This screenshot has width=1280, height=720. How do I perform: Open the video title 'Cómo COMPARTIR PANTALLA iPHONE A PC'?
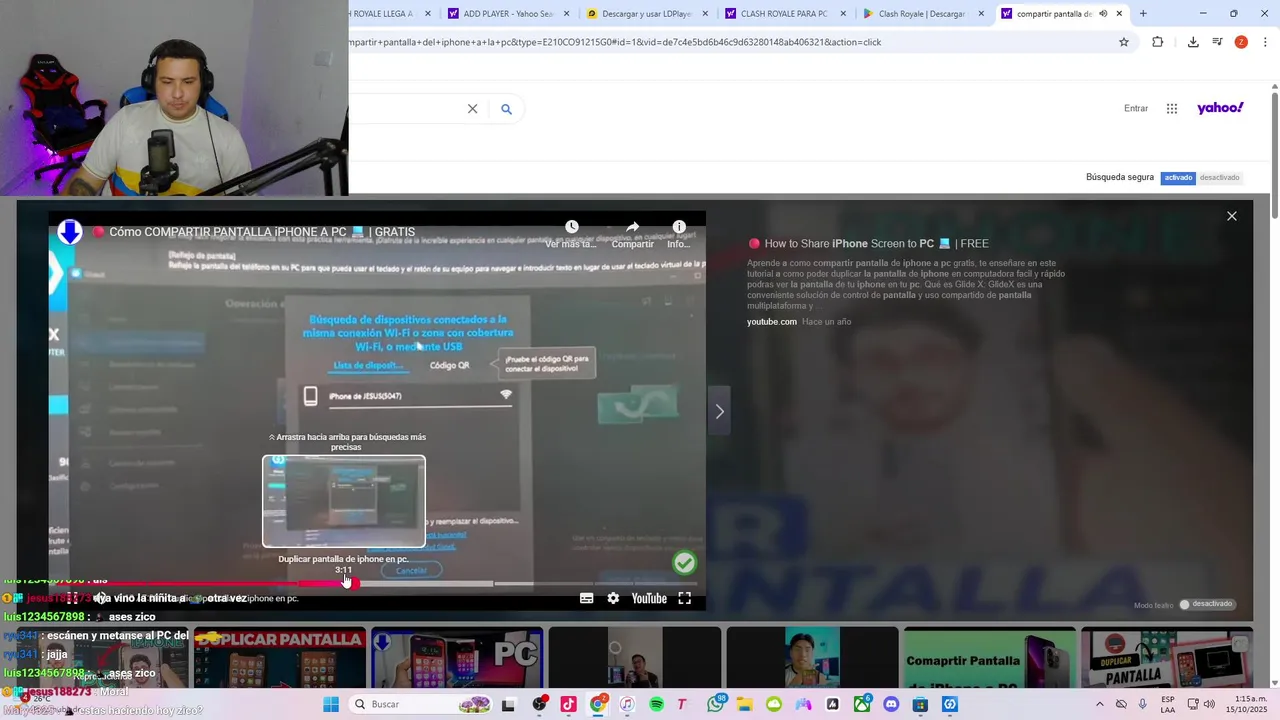tap(262, 232)
